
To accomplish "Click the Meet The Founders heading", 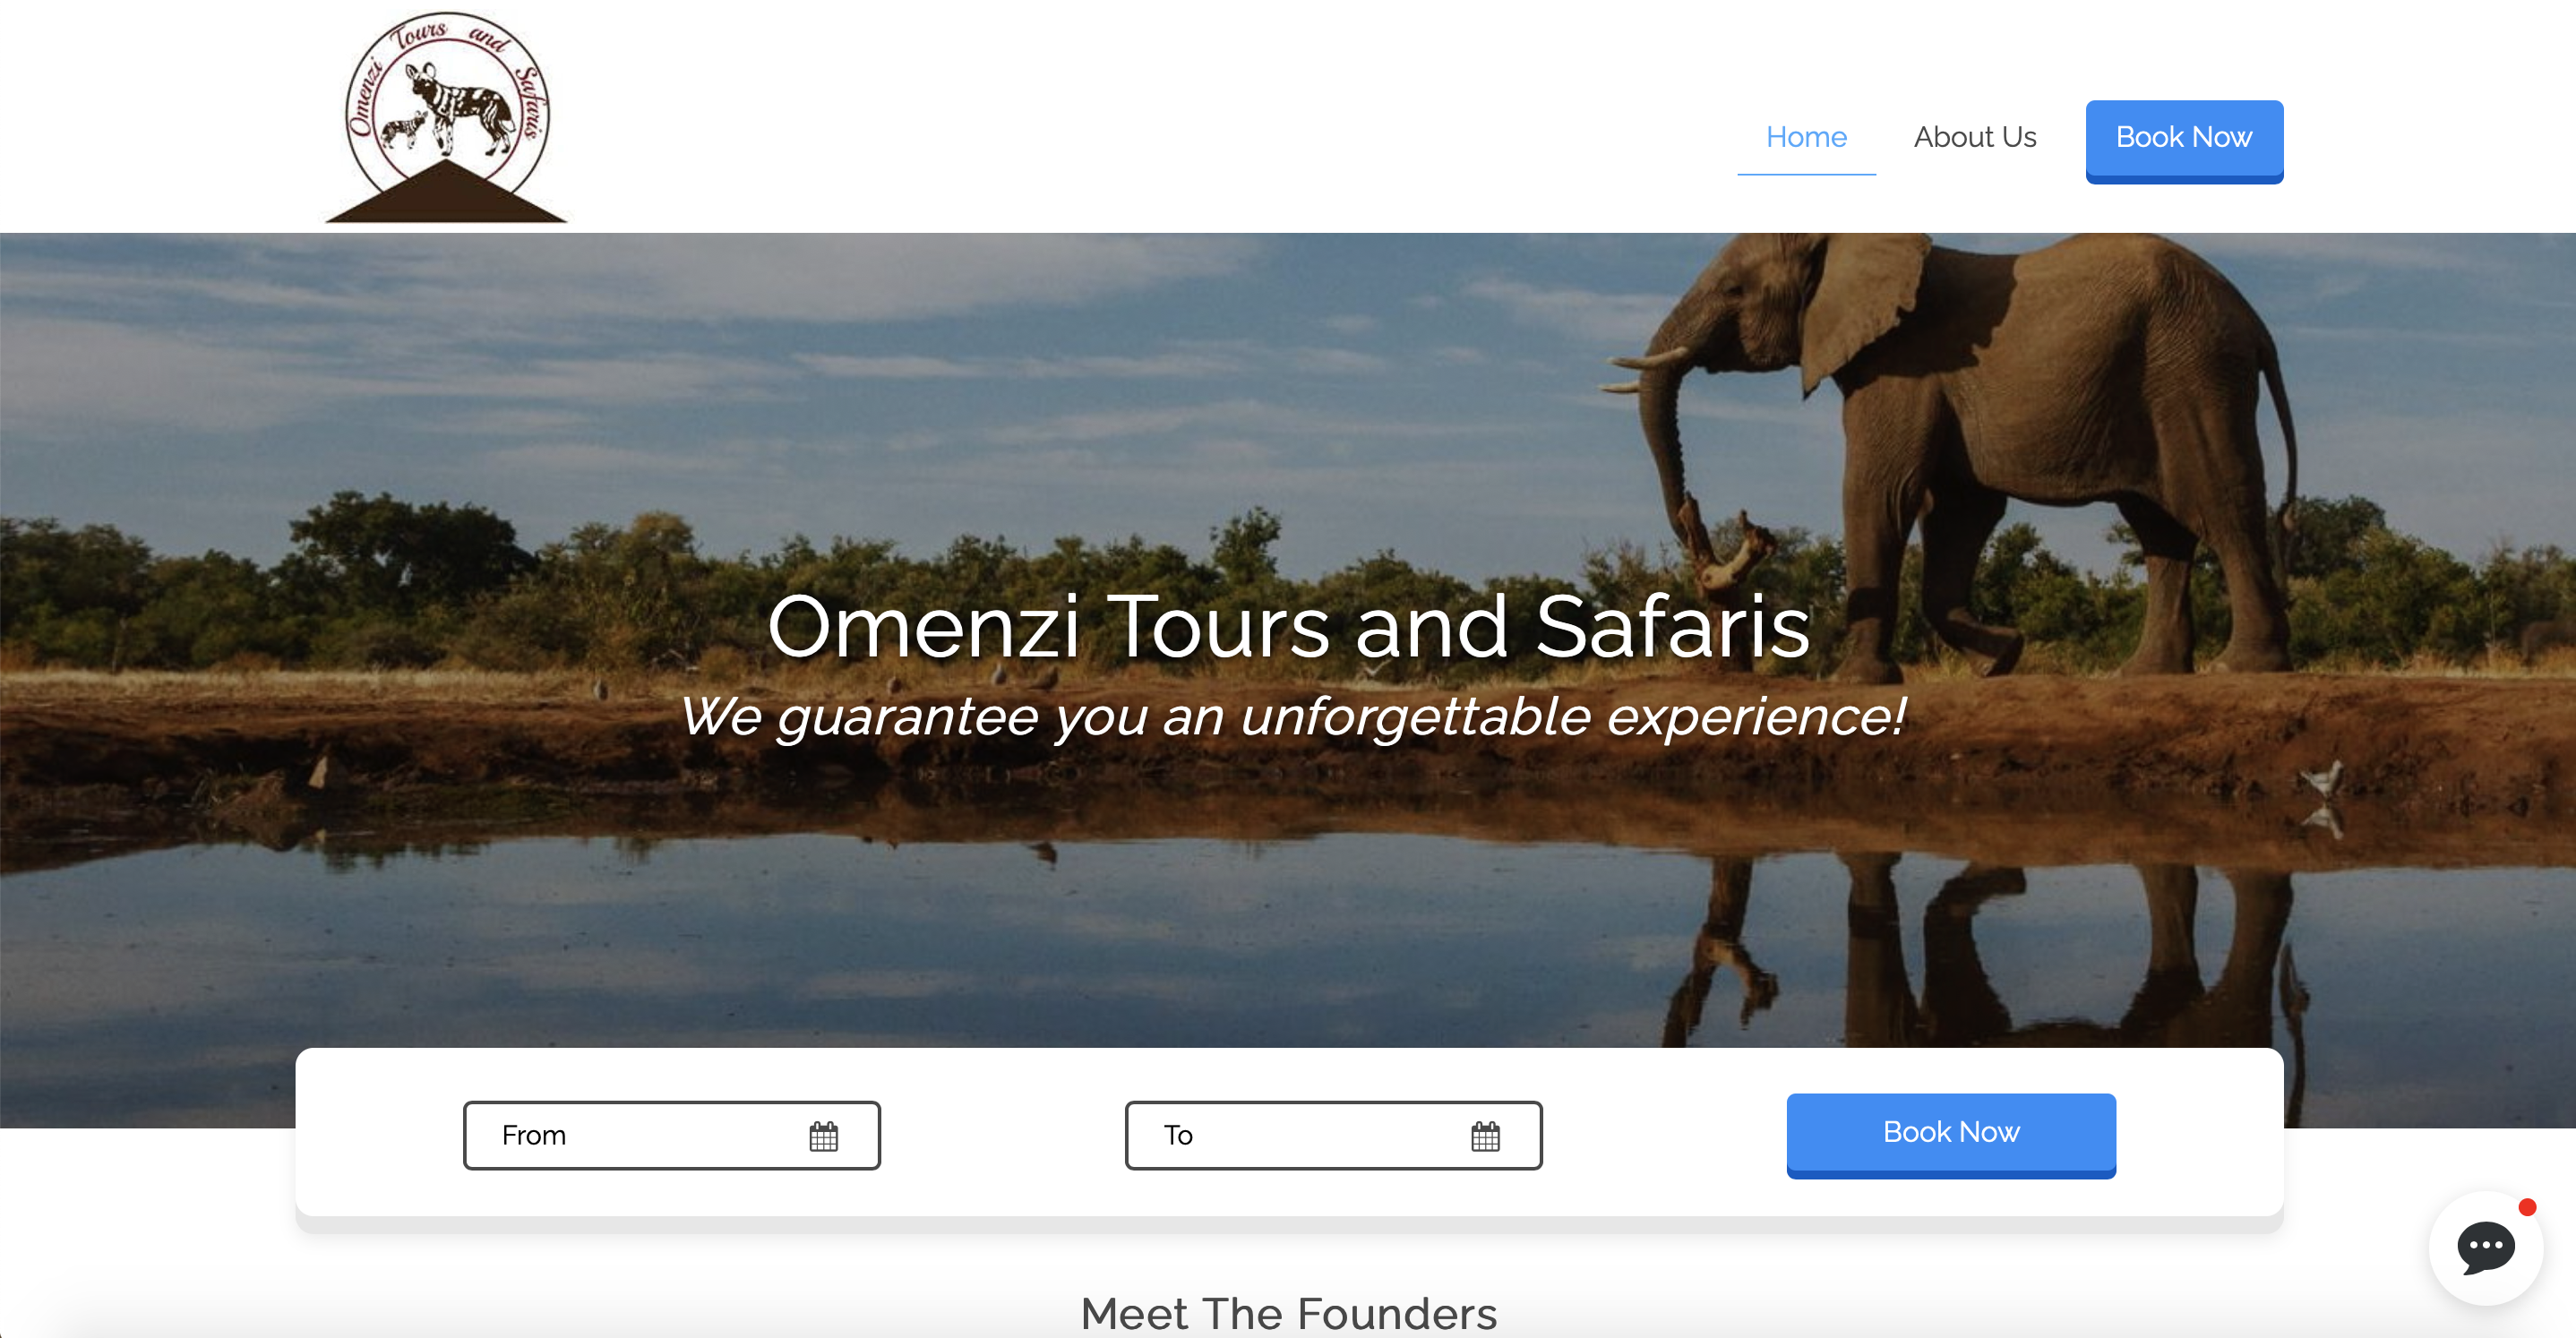I will (1289, 1313).
